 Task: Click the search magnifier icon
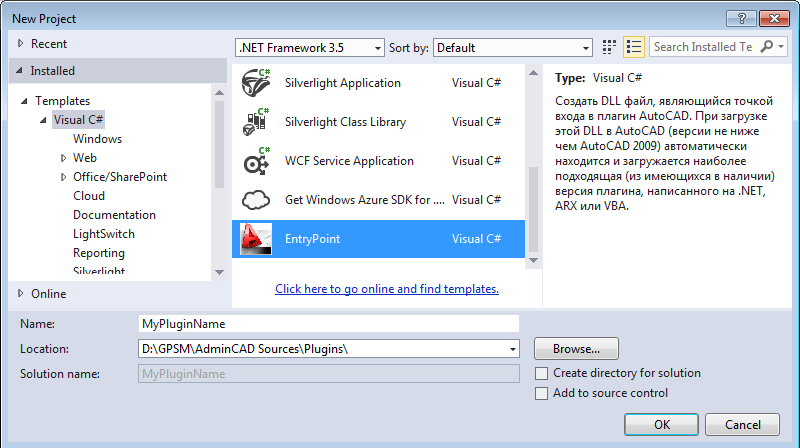[767, 47]
